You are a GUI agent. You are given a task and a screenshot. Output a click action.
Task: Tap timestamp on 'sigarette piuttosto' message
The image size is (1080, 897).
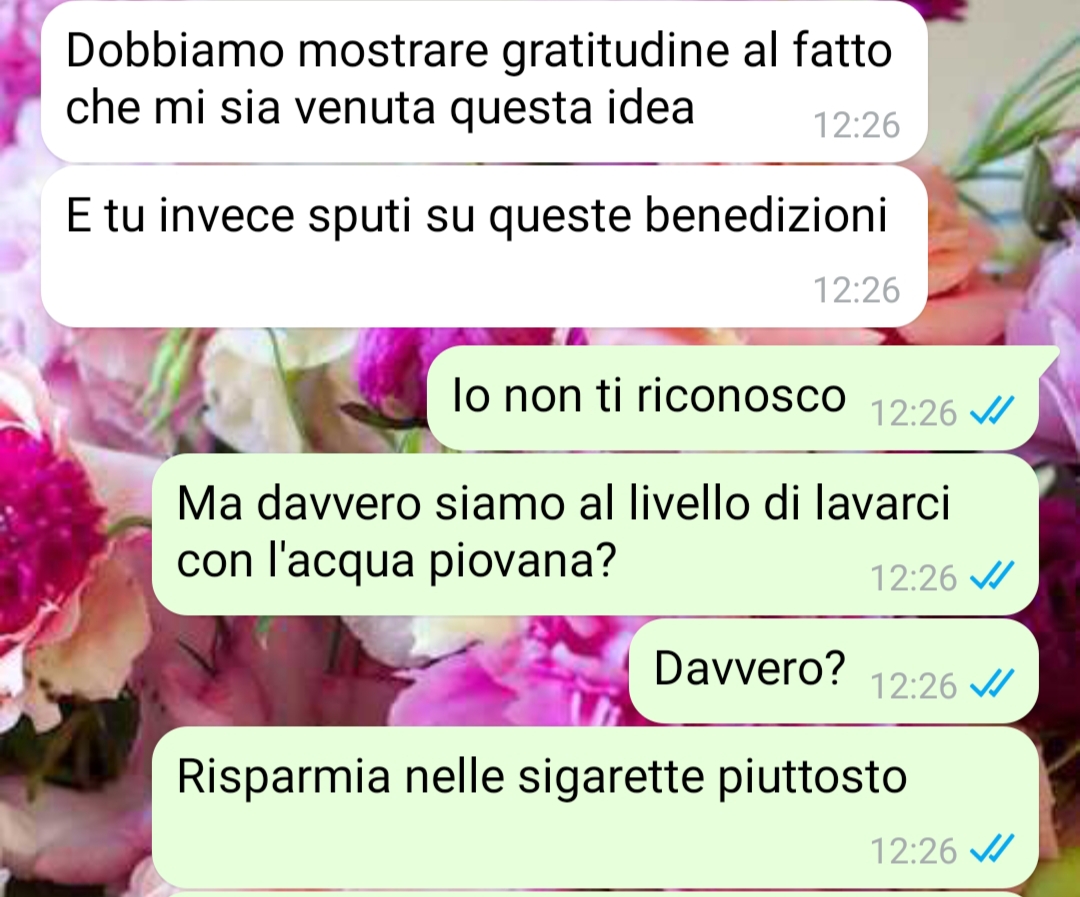[913, 850]
